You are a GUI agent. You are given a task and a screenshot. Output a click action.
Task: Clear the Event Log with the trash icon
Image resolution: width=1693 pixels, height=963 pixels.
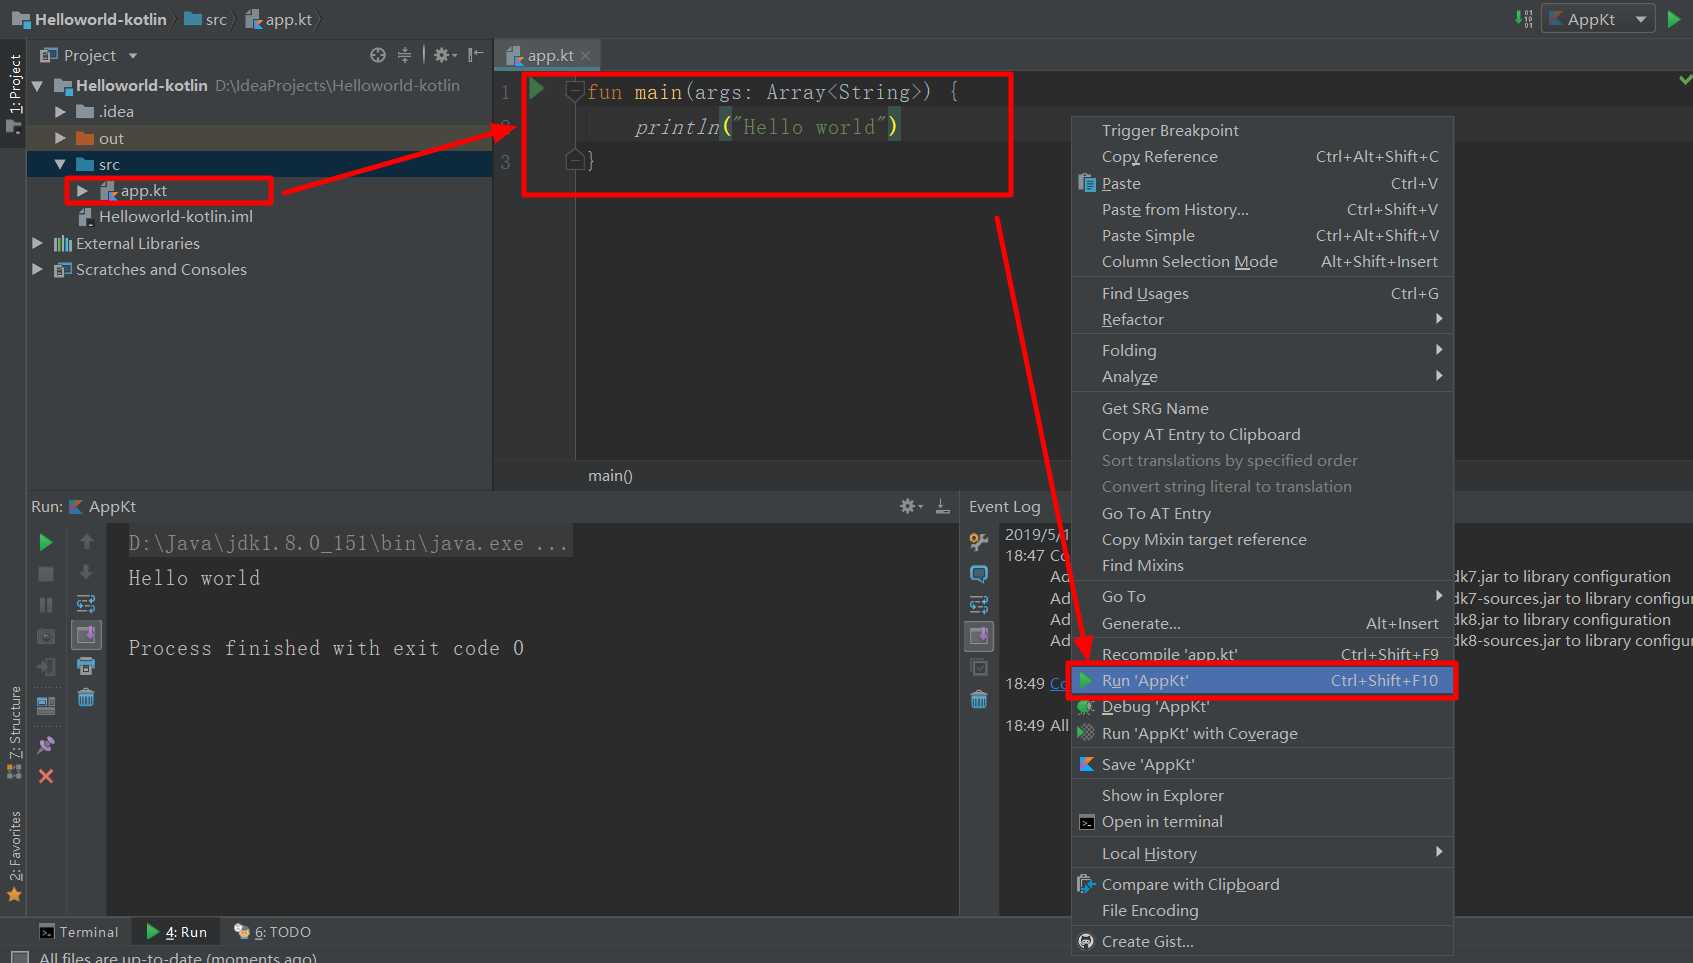pos(979,699)
